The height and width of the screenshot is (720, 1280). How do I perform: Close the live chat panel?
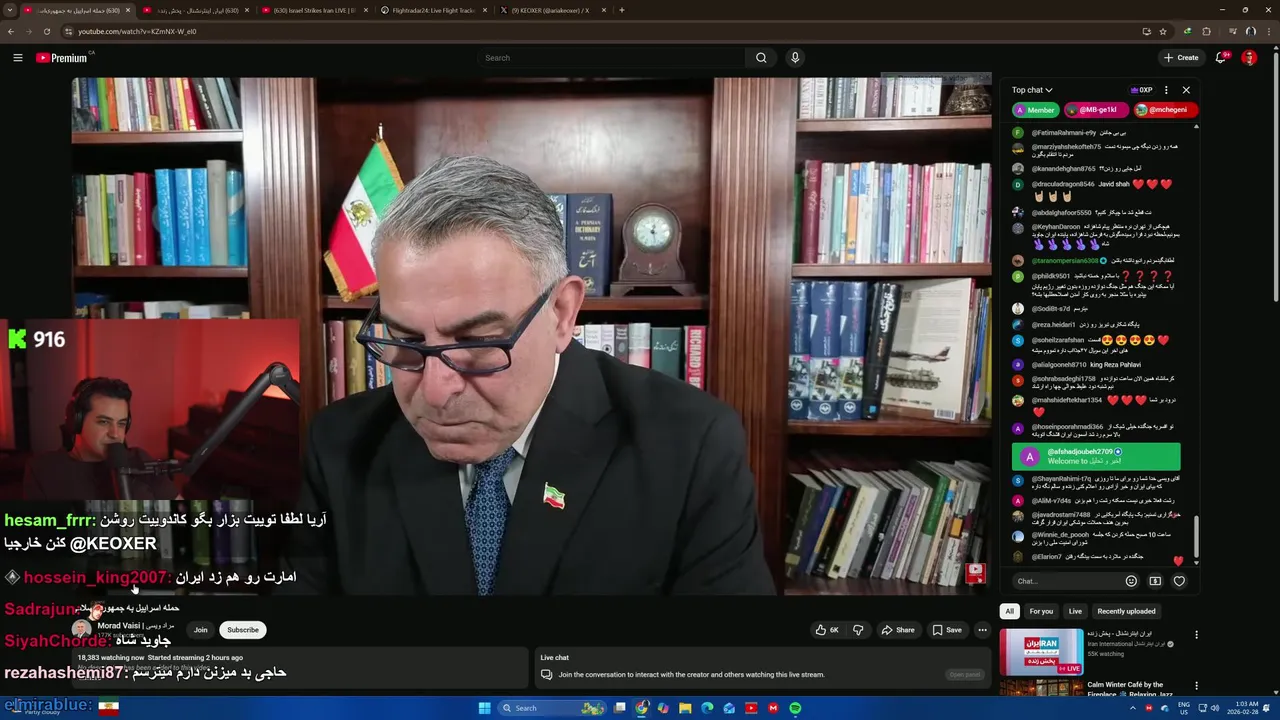tap(1186, 90)
